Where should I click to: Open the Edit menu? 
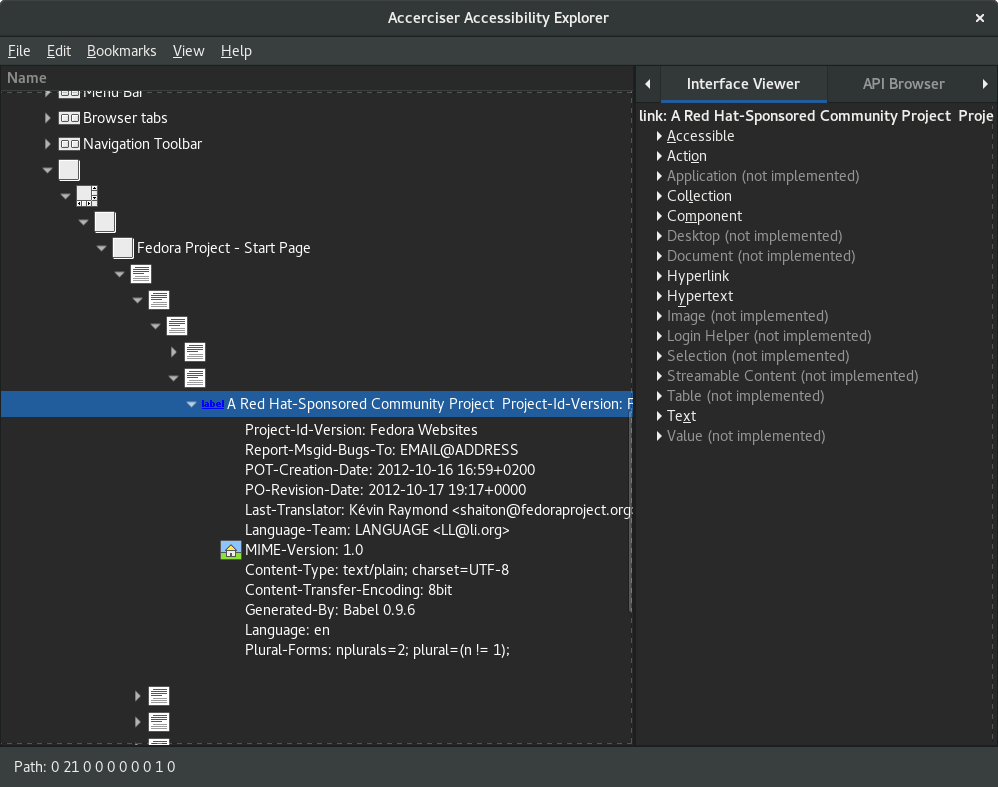(59, 51)
